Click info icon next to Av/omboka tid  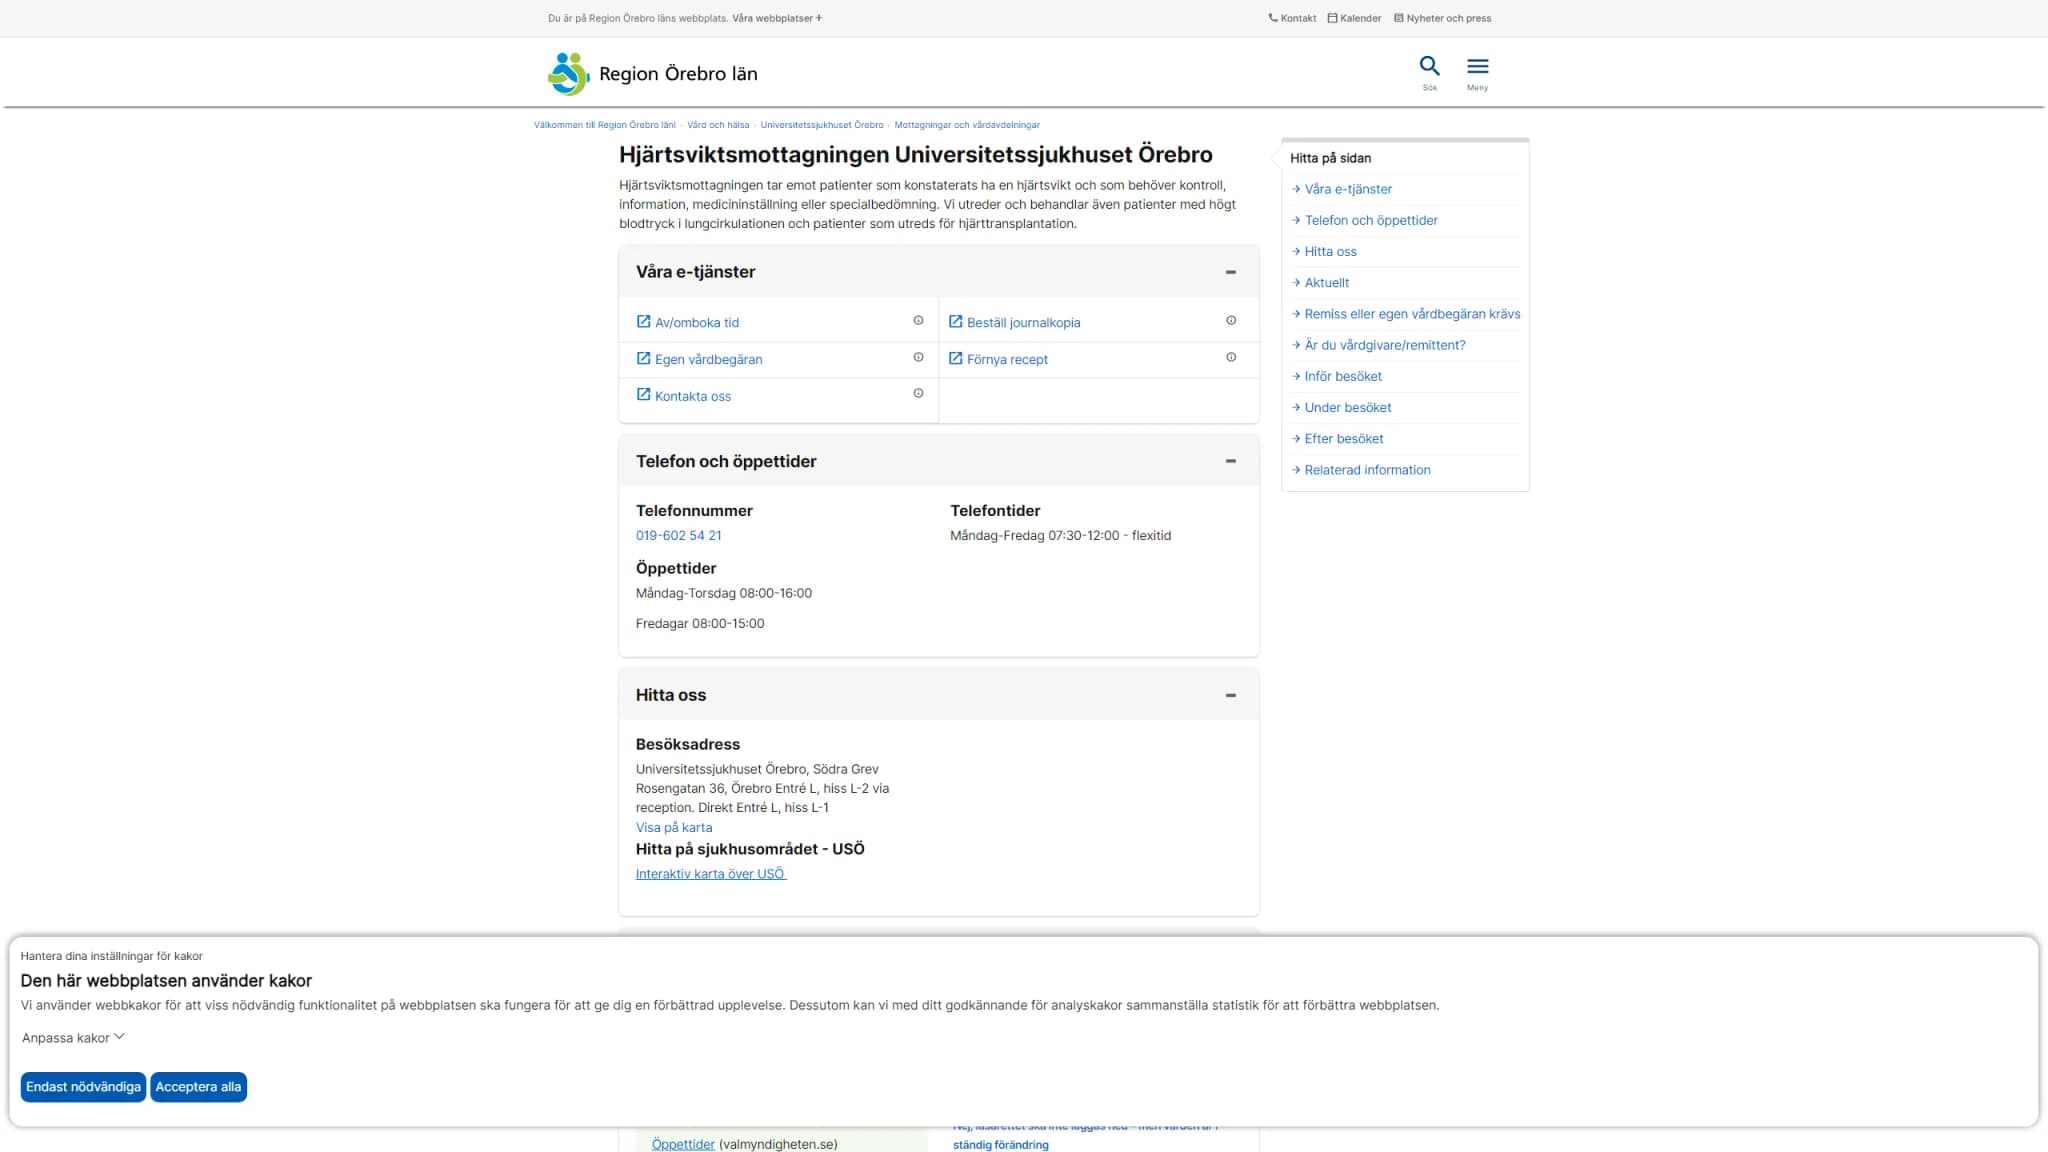[x=918, y=321]
